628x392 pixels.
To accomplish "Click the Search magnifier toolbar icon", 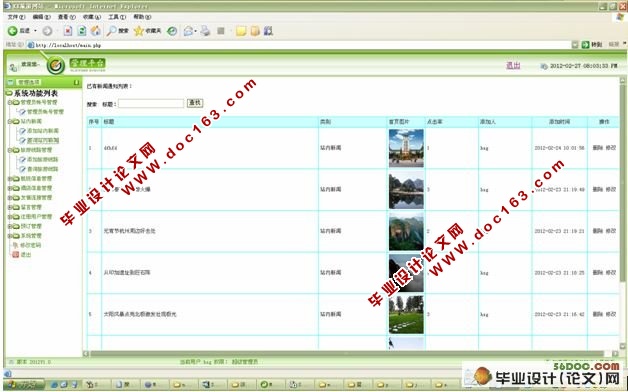I will [x=111, y=31].
